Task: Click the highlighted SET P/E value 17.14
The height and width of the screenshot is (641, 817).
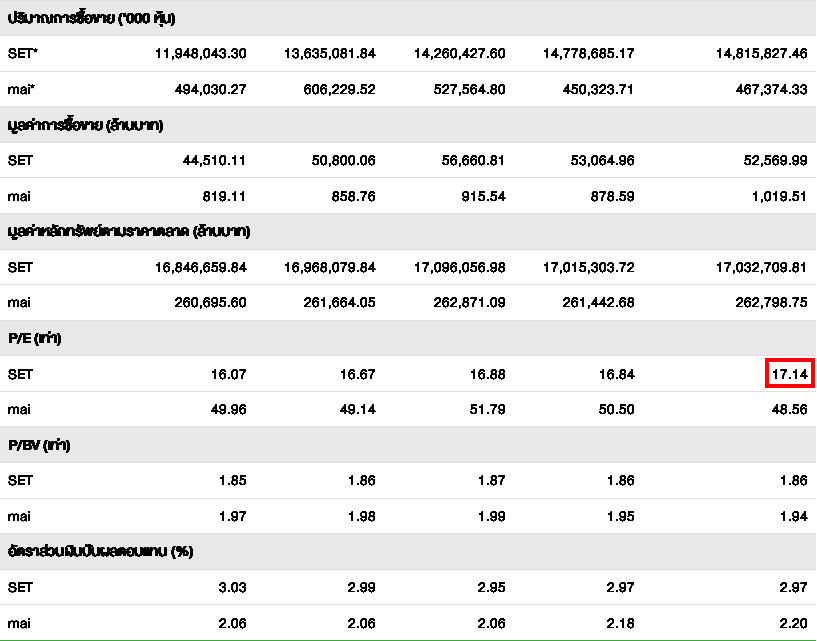Action: pyautogui.click(x=789, y=374)
